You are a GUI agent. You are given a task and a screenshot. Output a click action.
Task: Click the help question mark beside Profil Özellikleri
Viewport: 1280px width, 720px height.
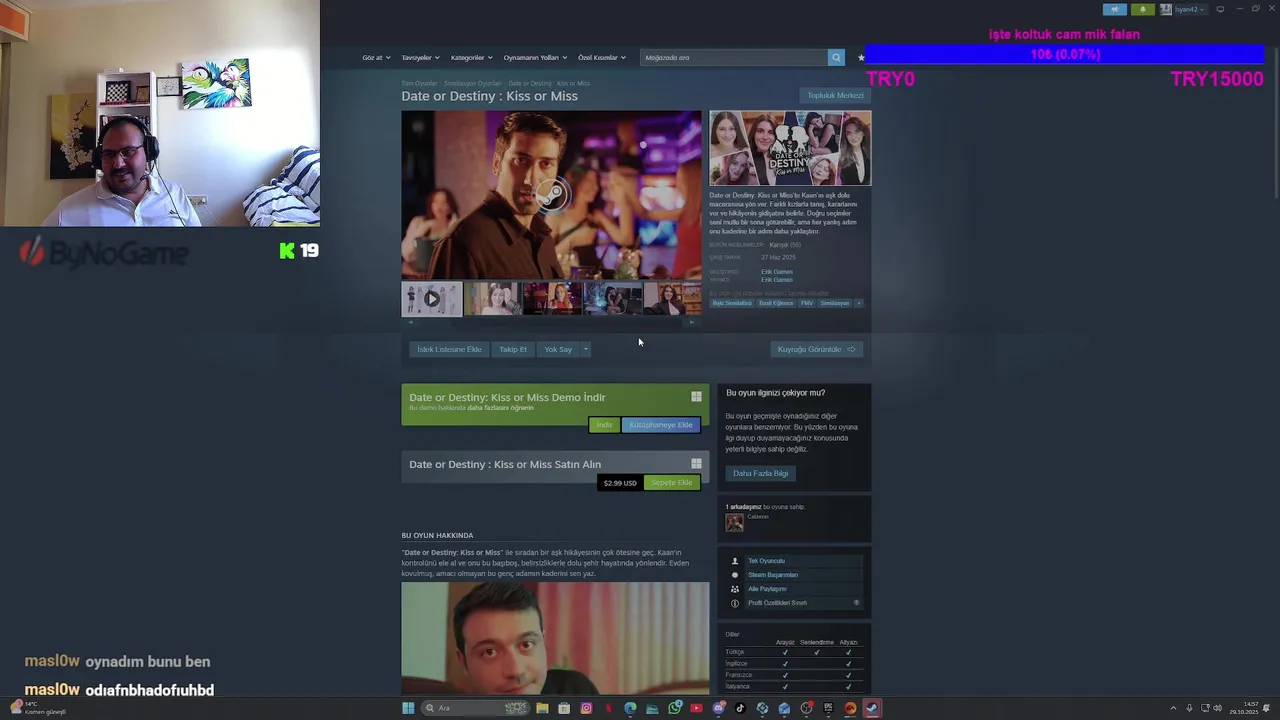[x=856, y=603]
